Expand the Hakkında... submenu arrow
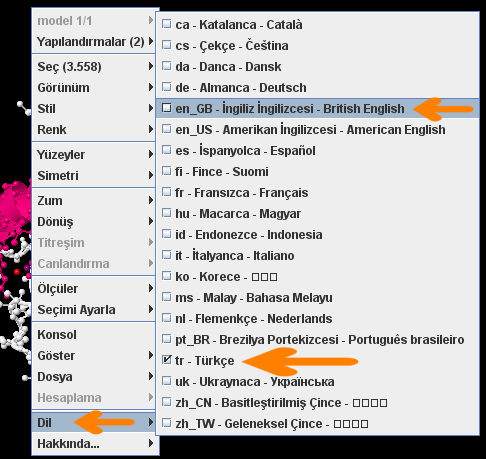The image size is (486, 459). [151, 443]
